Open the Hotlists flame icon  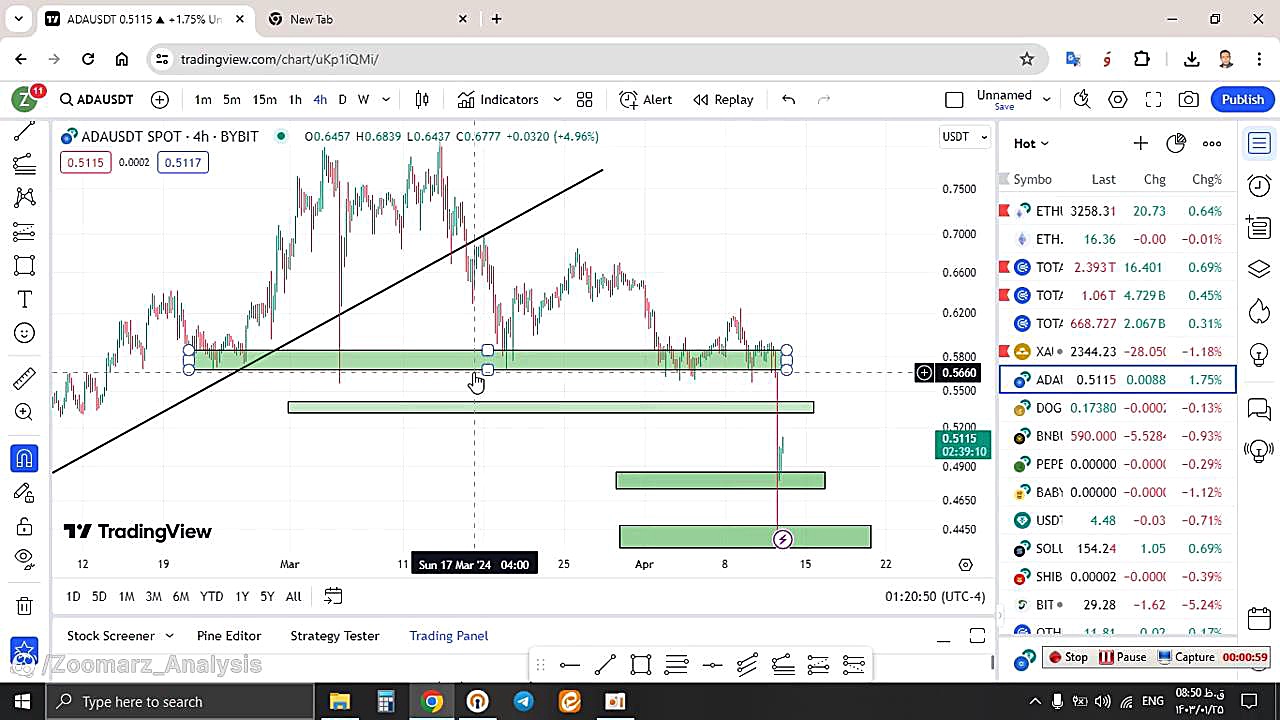click(x=1259, y=311)
